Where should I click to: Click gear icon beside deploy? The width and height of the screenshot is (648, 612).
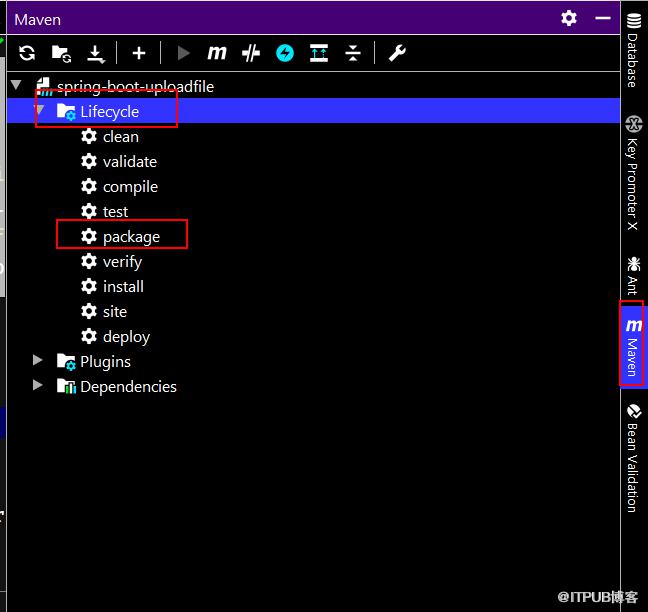point(89,336)
